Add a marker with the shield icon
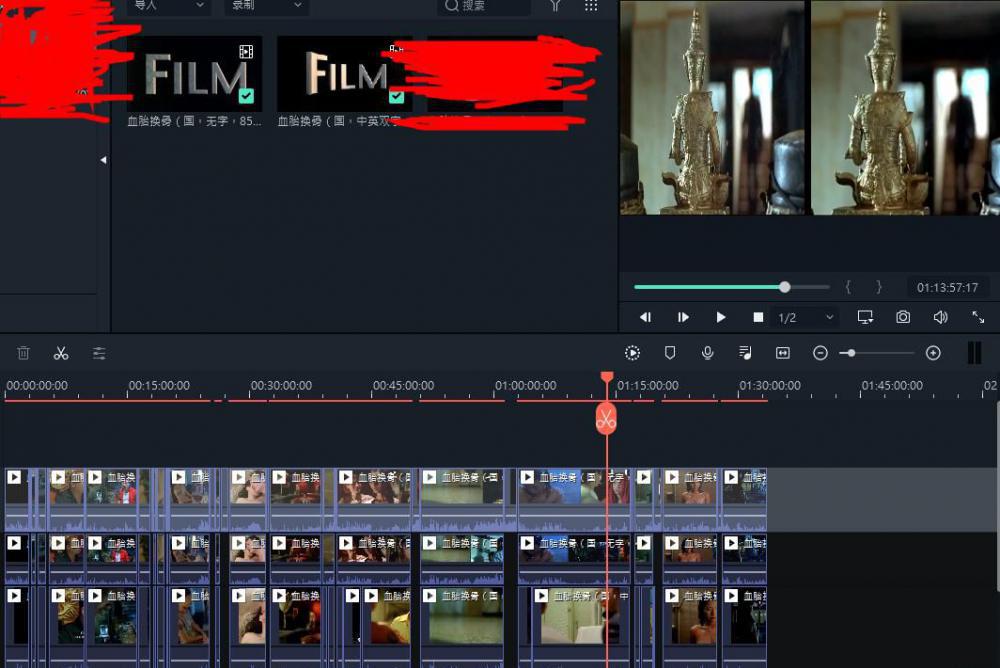This screenshot has height=668, width=1000. click(x=670, y=353)
